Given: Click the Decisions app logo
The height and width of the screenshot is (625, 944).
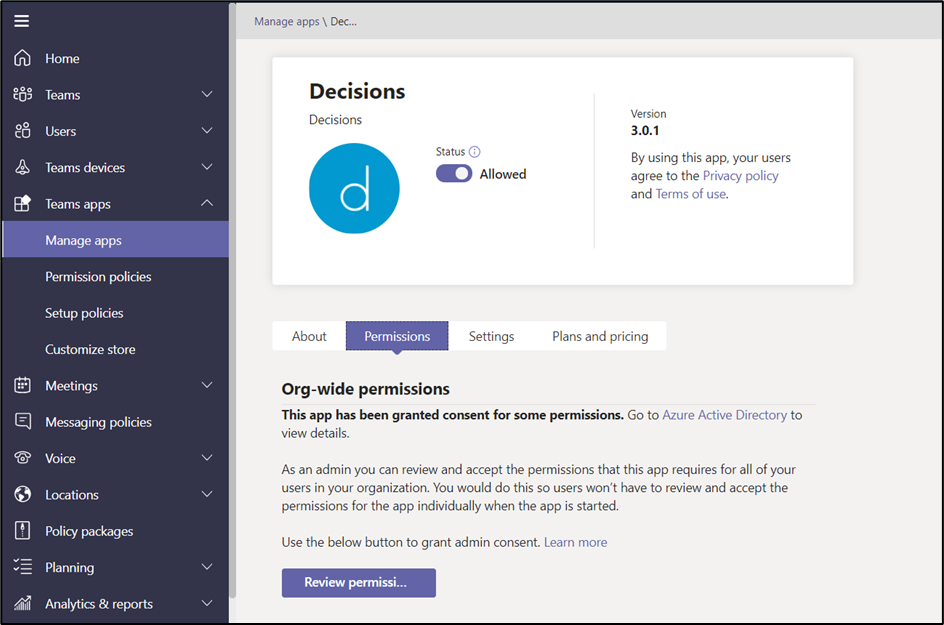Looking at the screenshot, I should pyautogui.click(x=354, y=188).
